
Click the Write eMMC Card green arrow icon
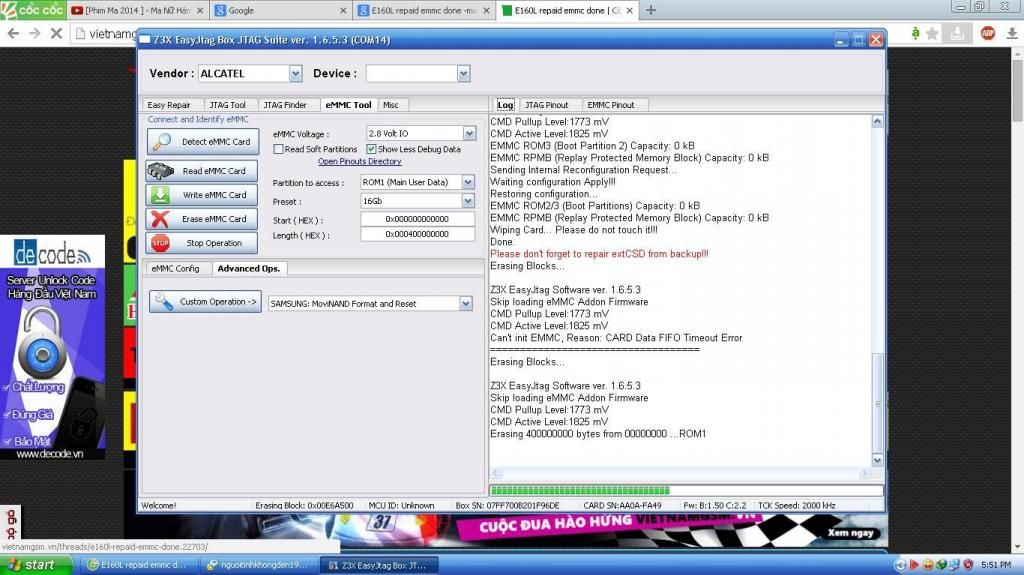pyautogui.click(x=160, y=195)
